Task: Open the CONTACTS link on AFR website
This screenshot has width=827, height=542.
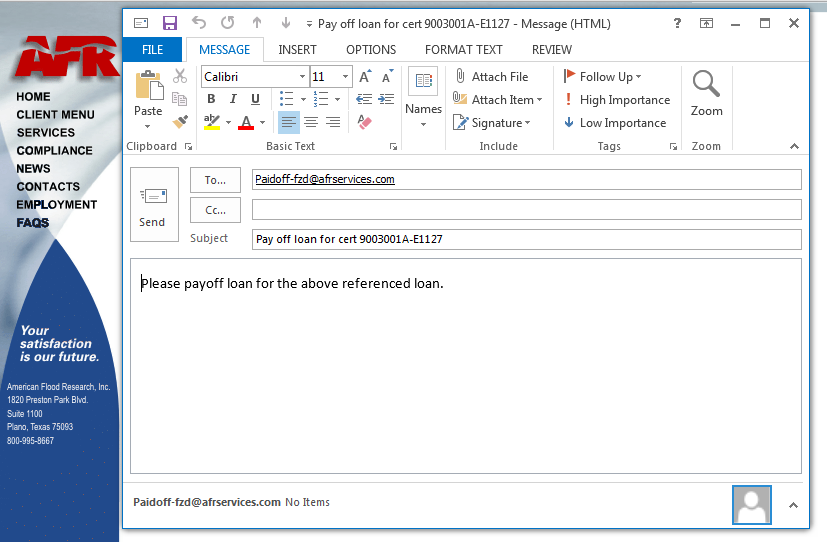Action: pyautogui.click(x=48, y=187)
